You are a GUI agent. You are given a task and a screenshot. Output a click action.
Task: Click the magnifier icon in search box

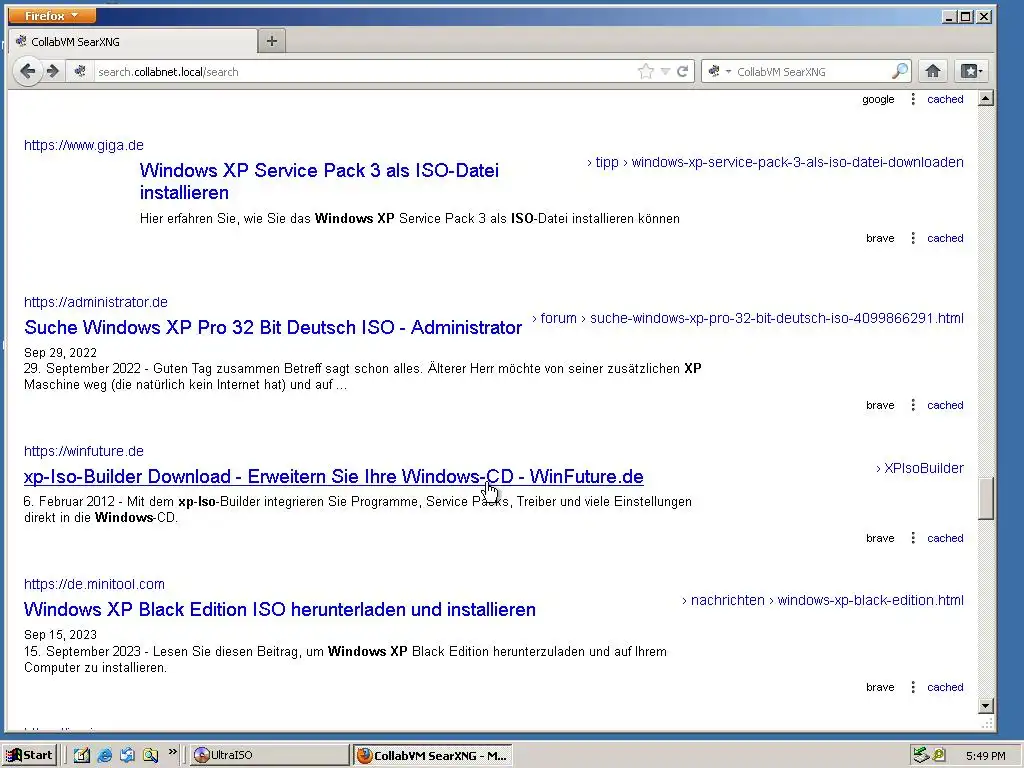click(900, 71)
